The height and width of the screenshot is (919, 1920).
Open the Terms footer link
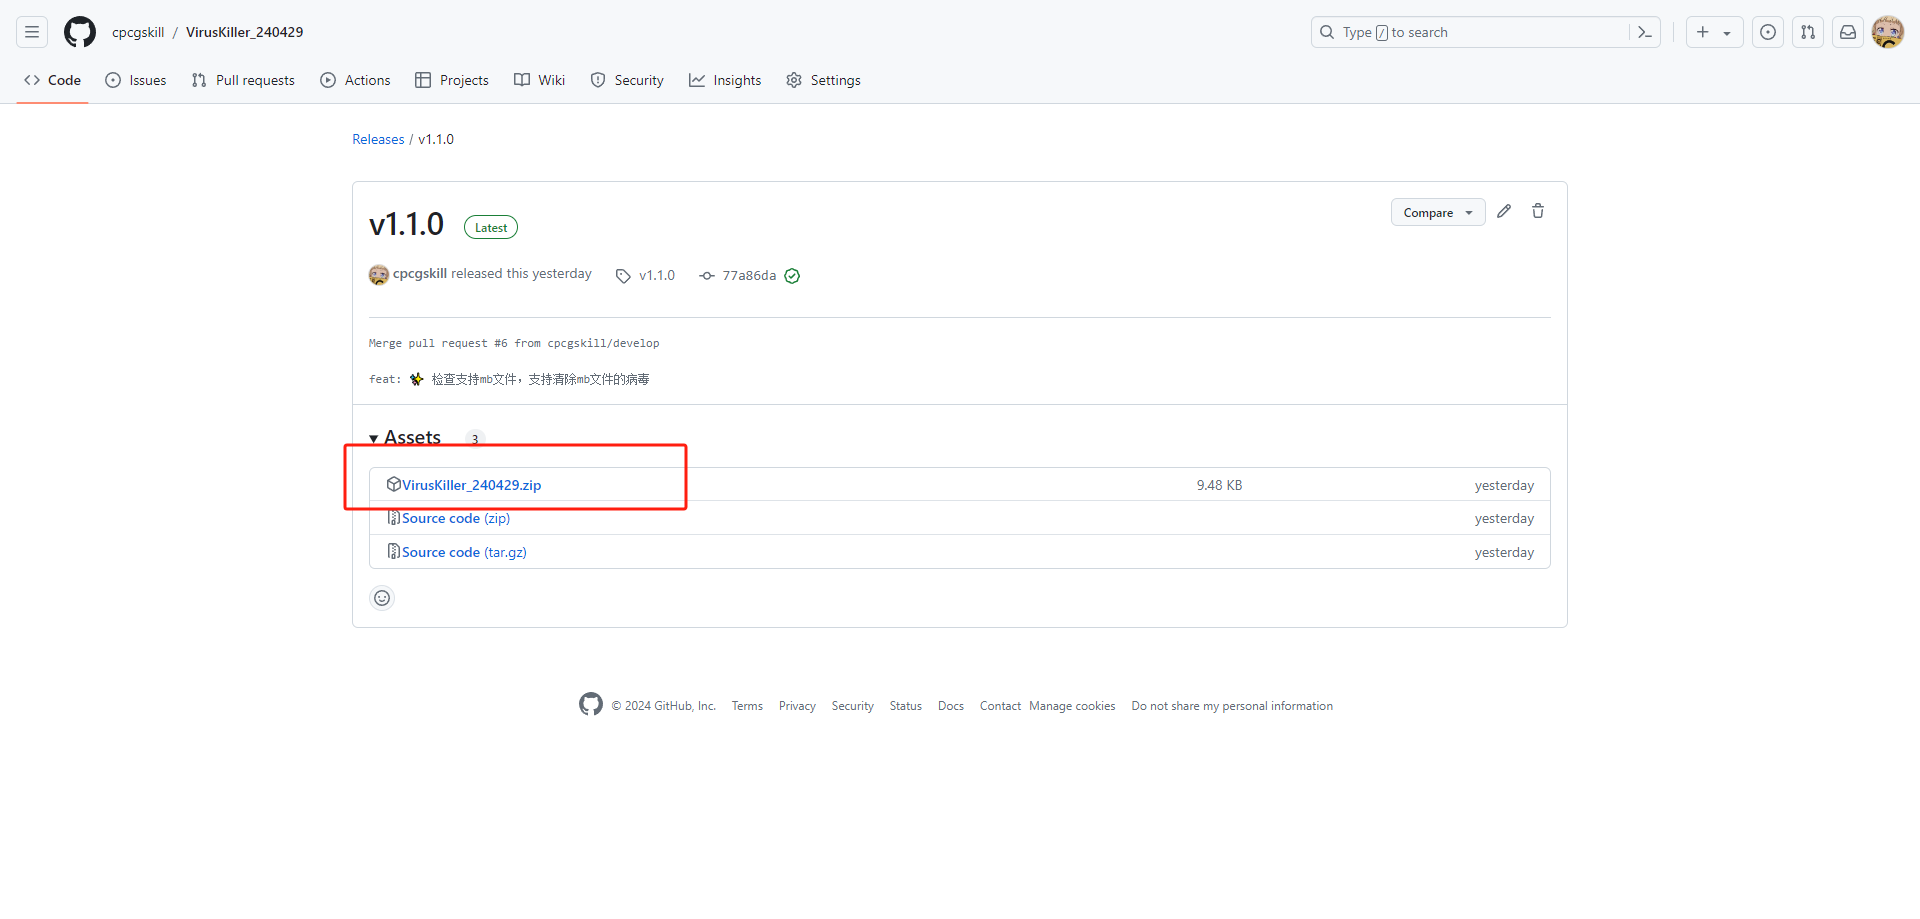point(747,706)
